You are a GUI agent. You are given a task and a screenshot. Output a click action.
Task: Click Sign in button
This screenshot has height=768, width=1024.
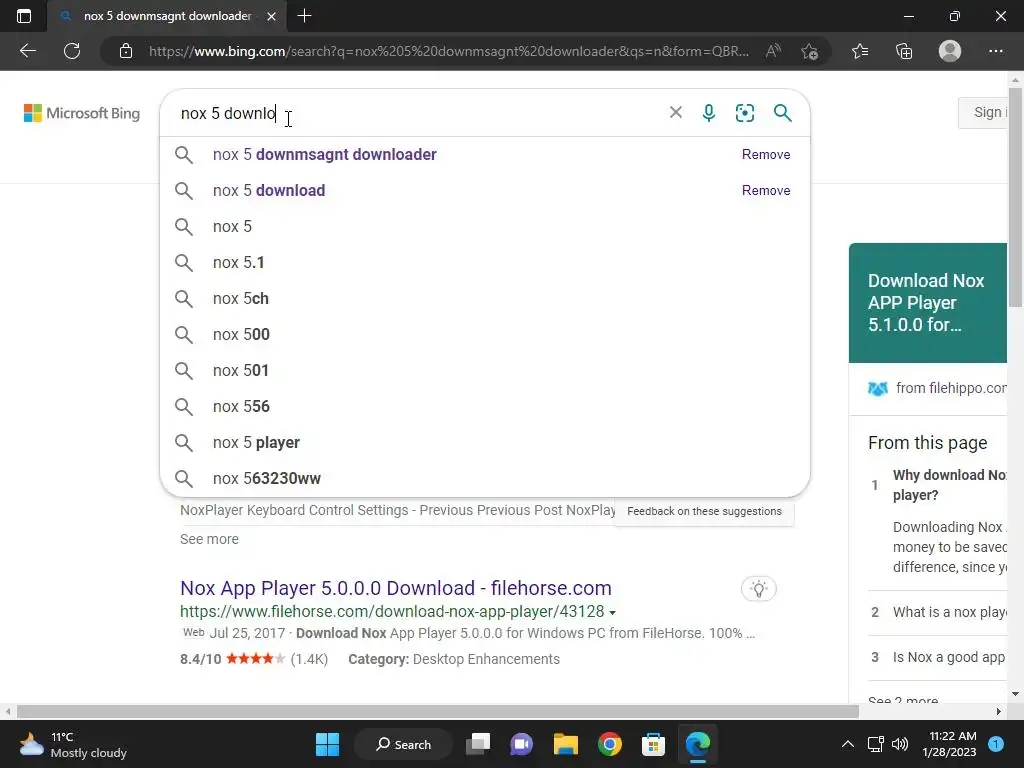pos(983,112)
